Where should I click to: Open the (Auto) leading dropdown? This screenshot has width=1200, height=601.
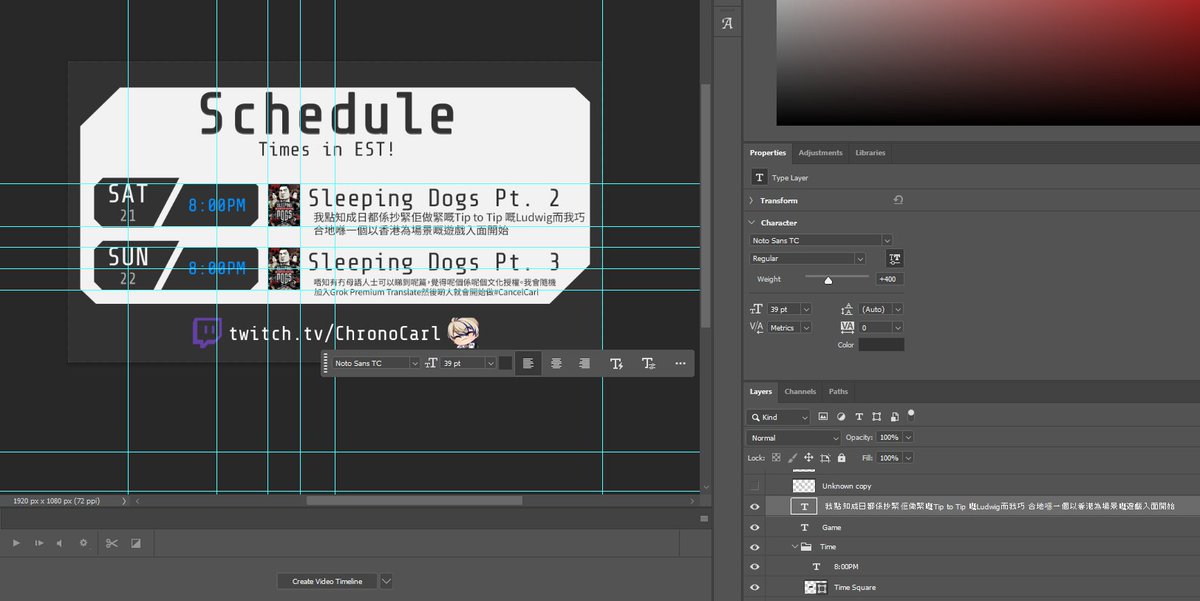point(897,310)
